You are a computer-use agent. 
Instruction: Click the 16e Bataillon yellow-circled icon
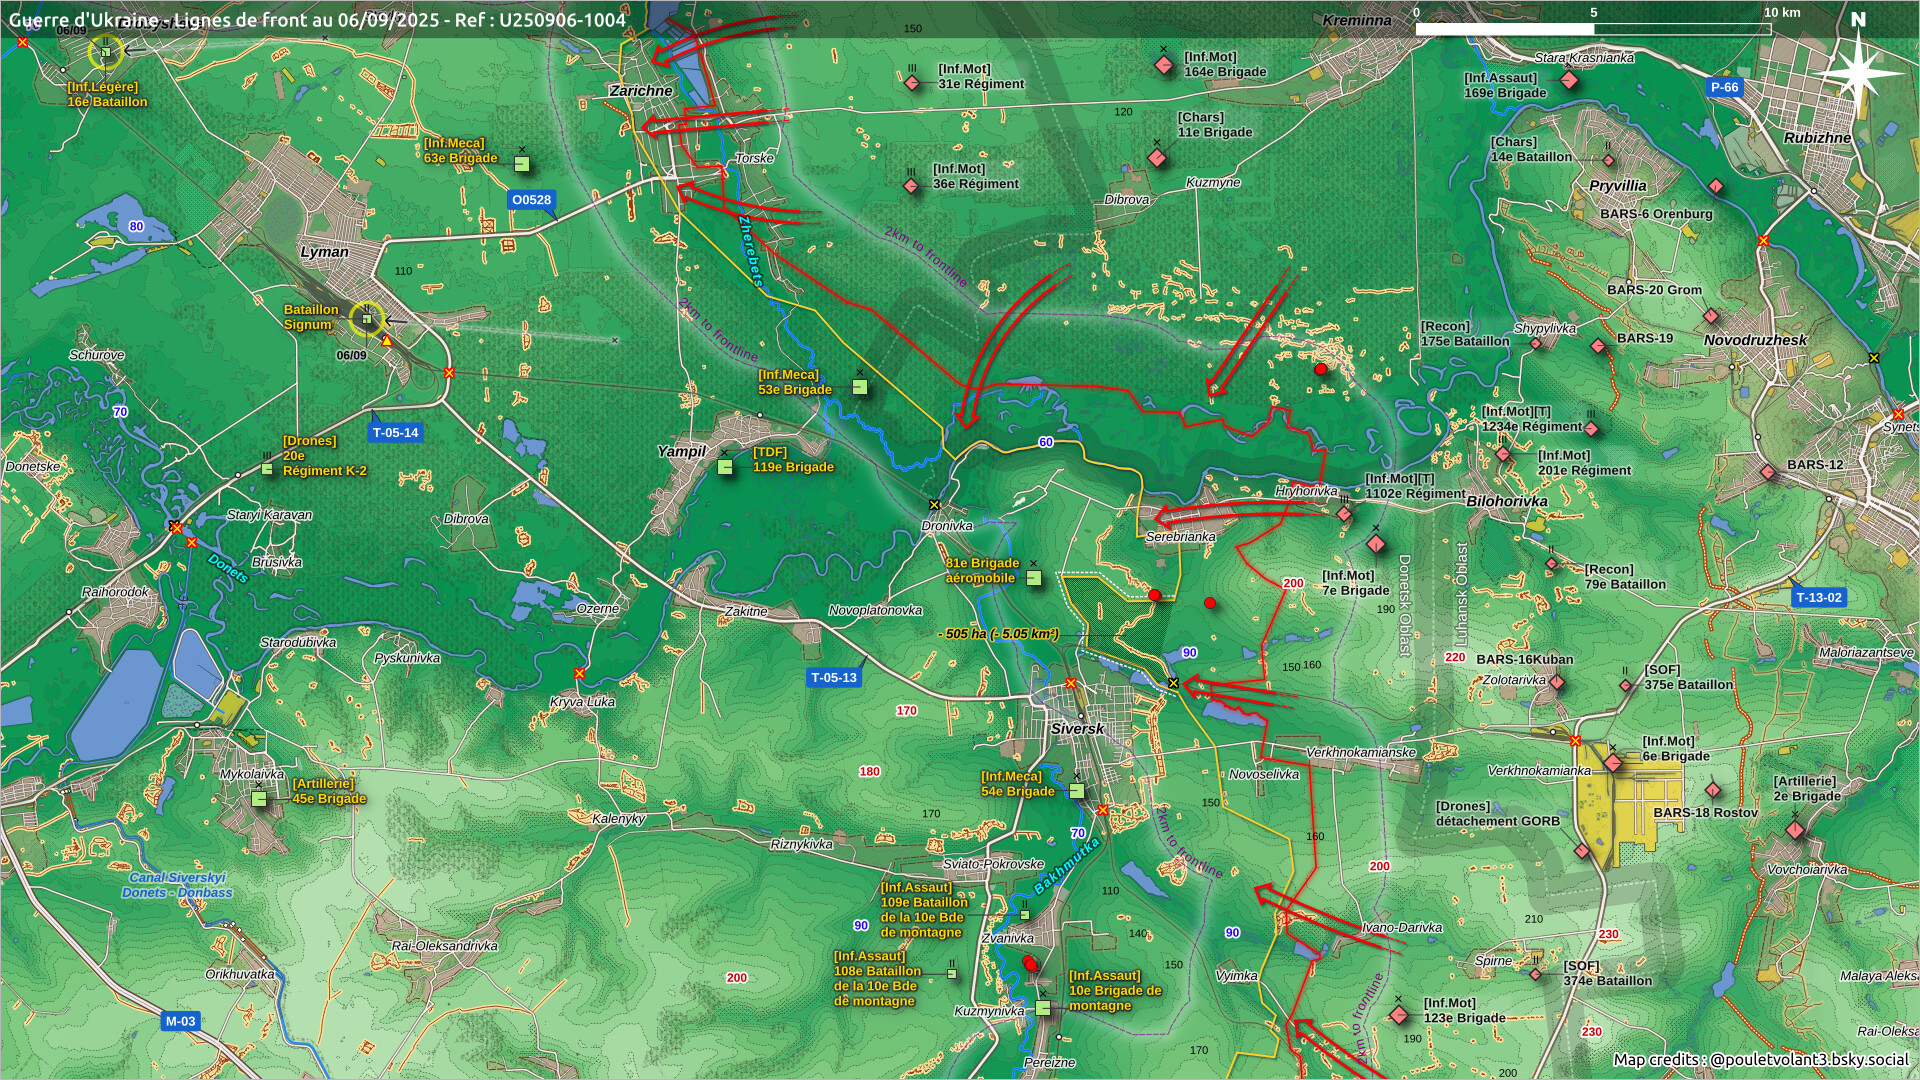click(x=105, y=52)
